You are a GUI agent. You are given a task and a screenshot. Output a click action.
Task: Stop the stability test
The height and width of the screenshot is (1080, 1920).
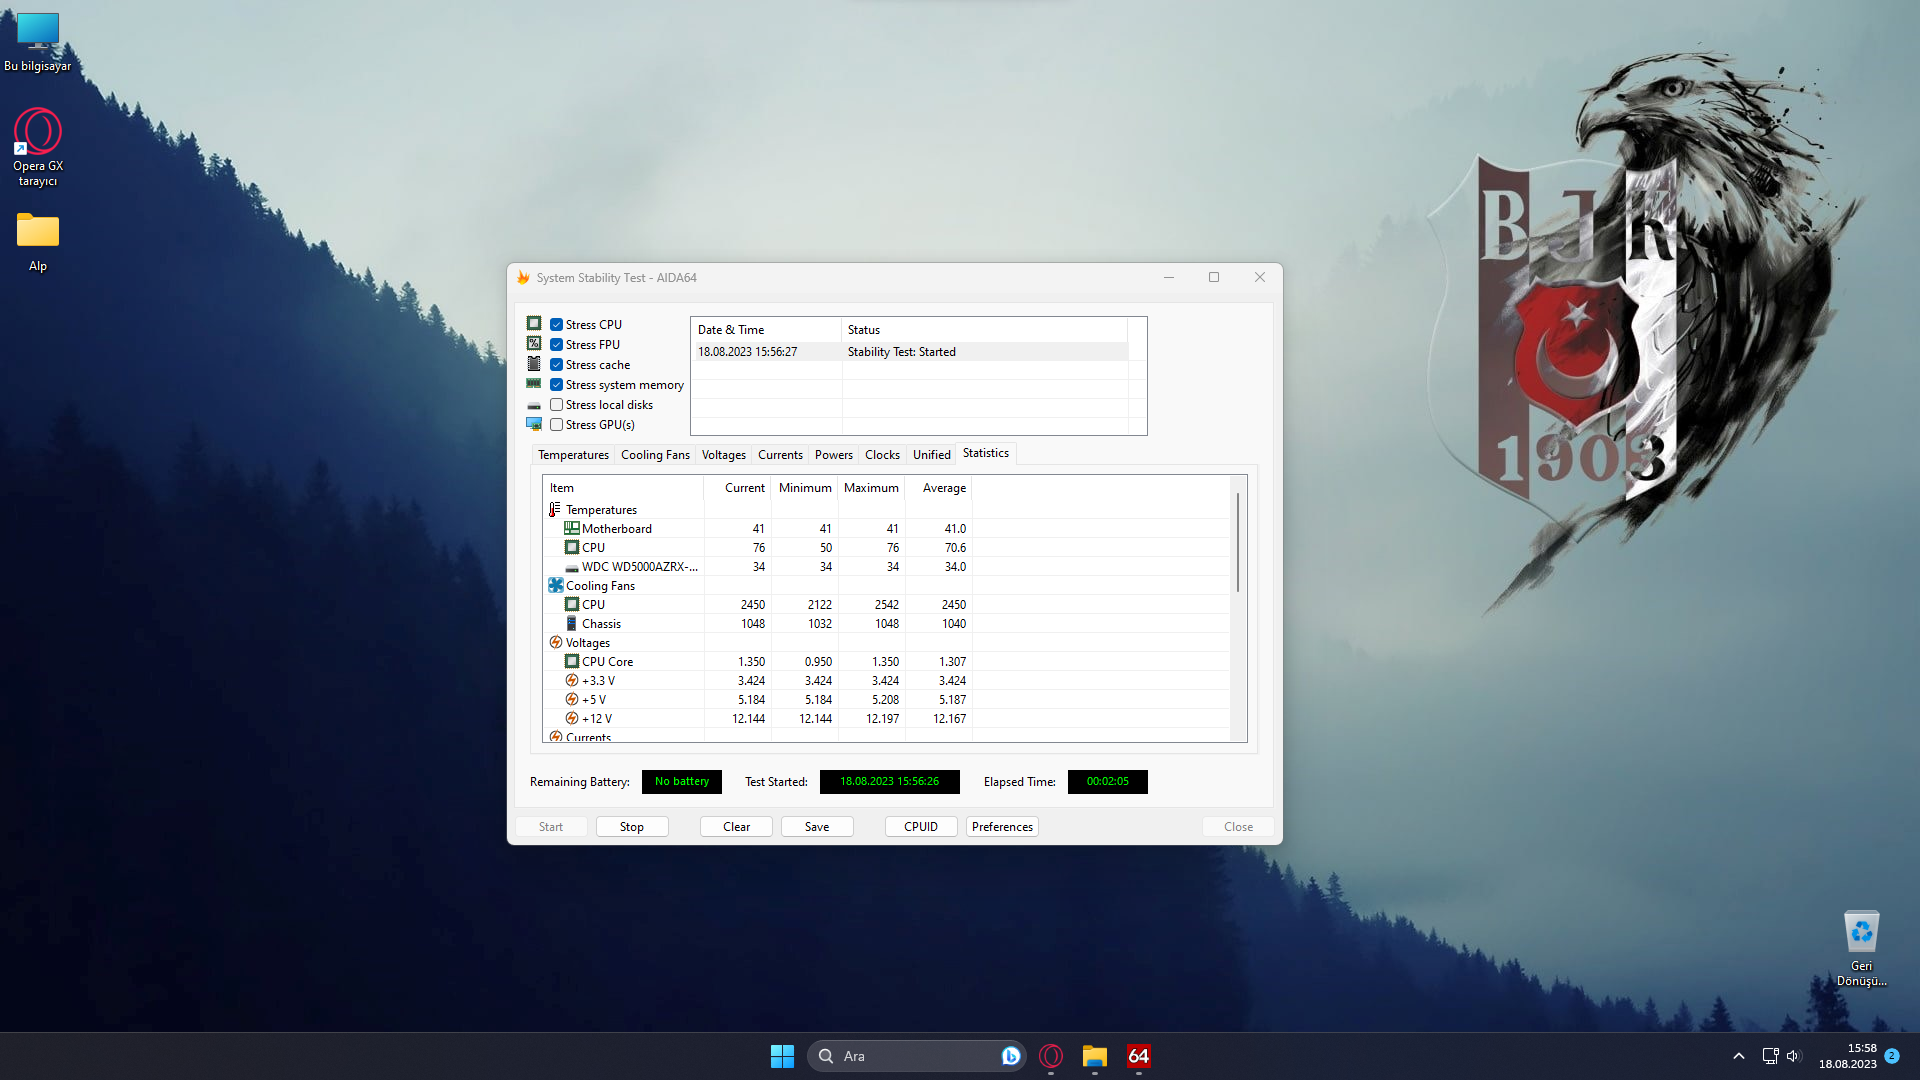click(x=631, y=827)
